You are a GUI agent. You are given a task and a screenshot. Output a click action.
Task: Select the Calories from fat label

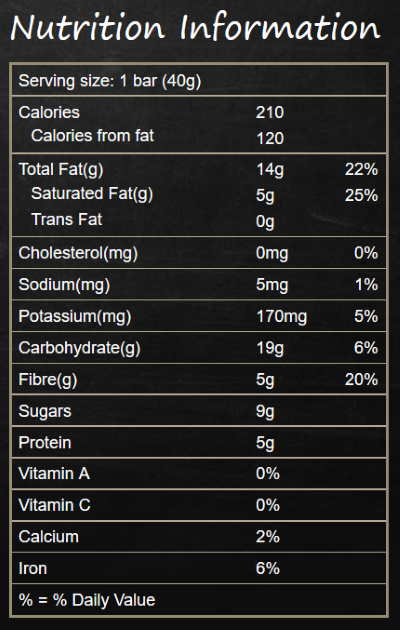(92, 136)
